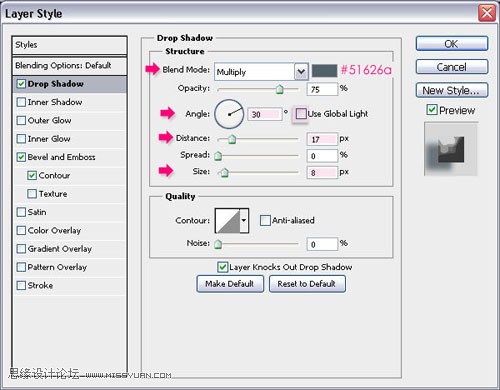Click the Angle dial control
The height and width of the screenshot is (390, 500).
[x=229, y=114]
